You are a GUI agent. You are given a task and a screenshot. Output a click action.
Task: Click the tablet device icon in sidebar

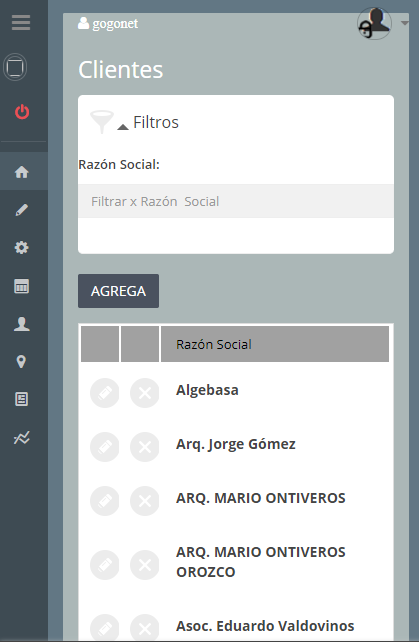pyautogui.click(x=15, y=67)
